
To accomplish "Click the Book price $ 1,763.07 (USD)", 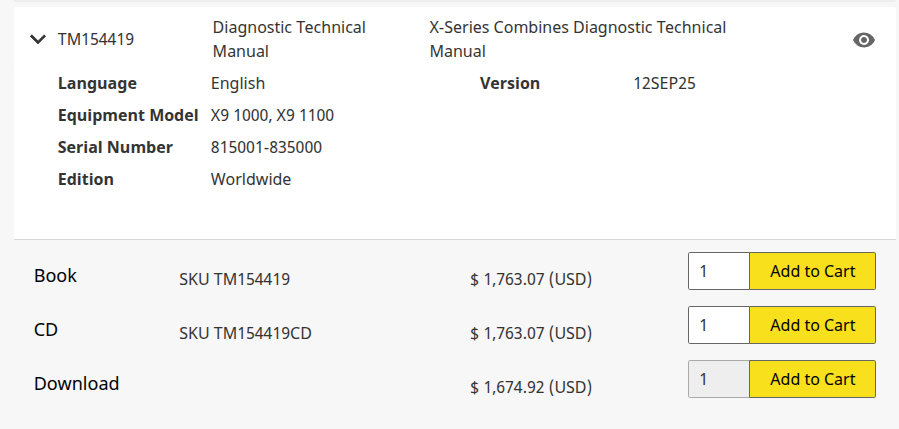I will [x=531, y=279].
